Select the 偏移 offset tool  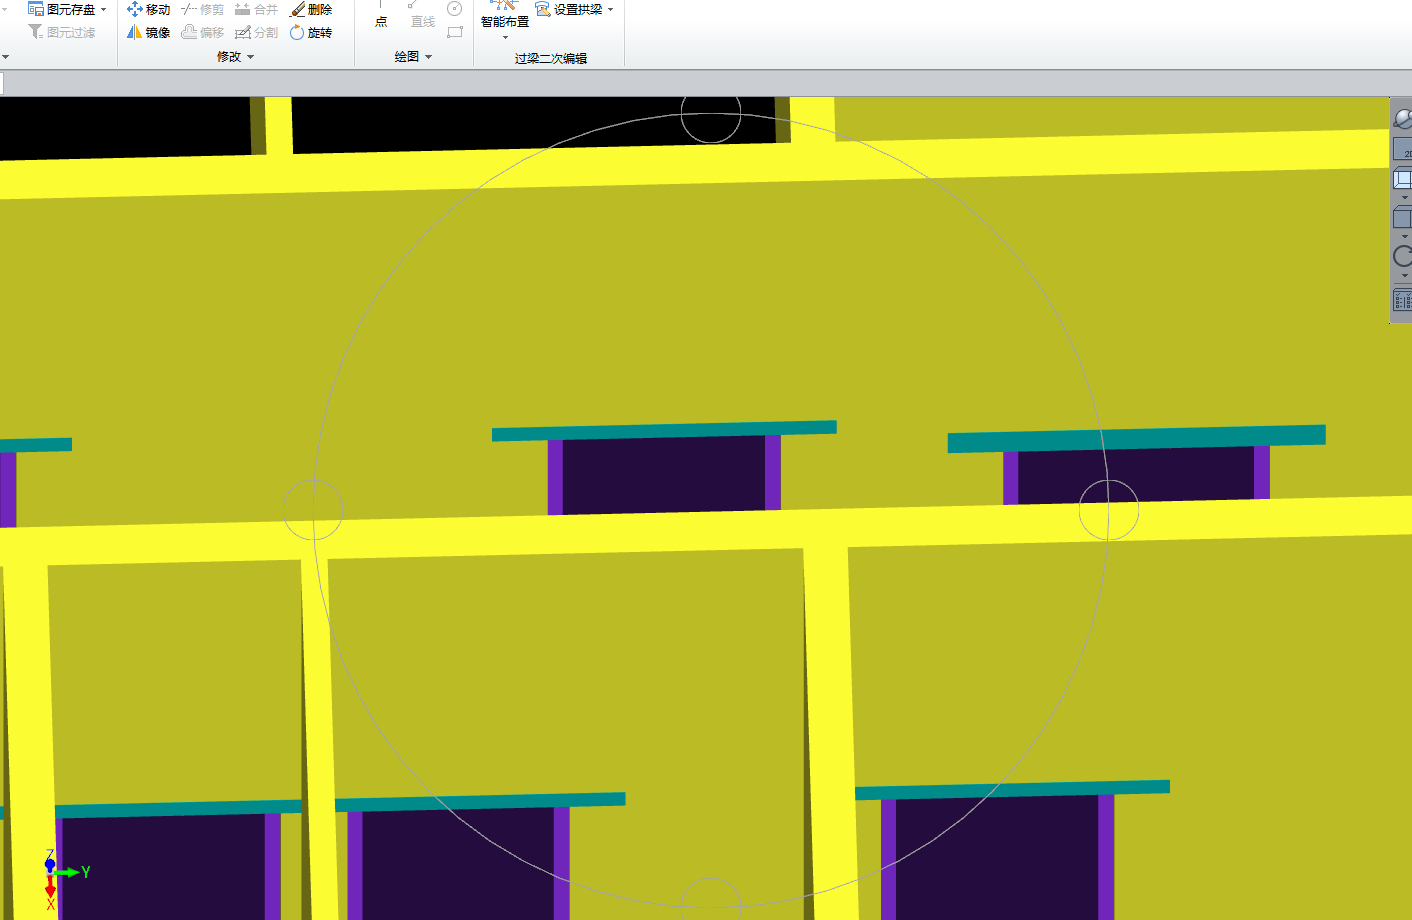coord(203,32)
